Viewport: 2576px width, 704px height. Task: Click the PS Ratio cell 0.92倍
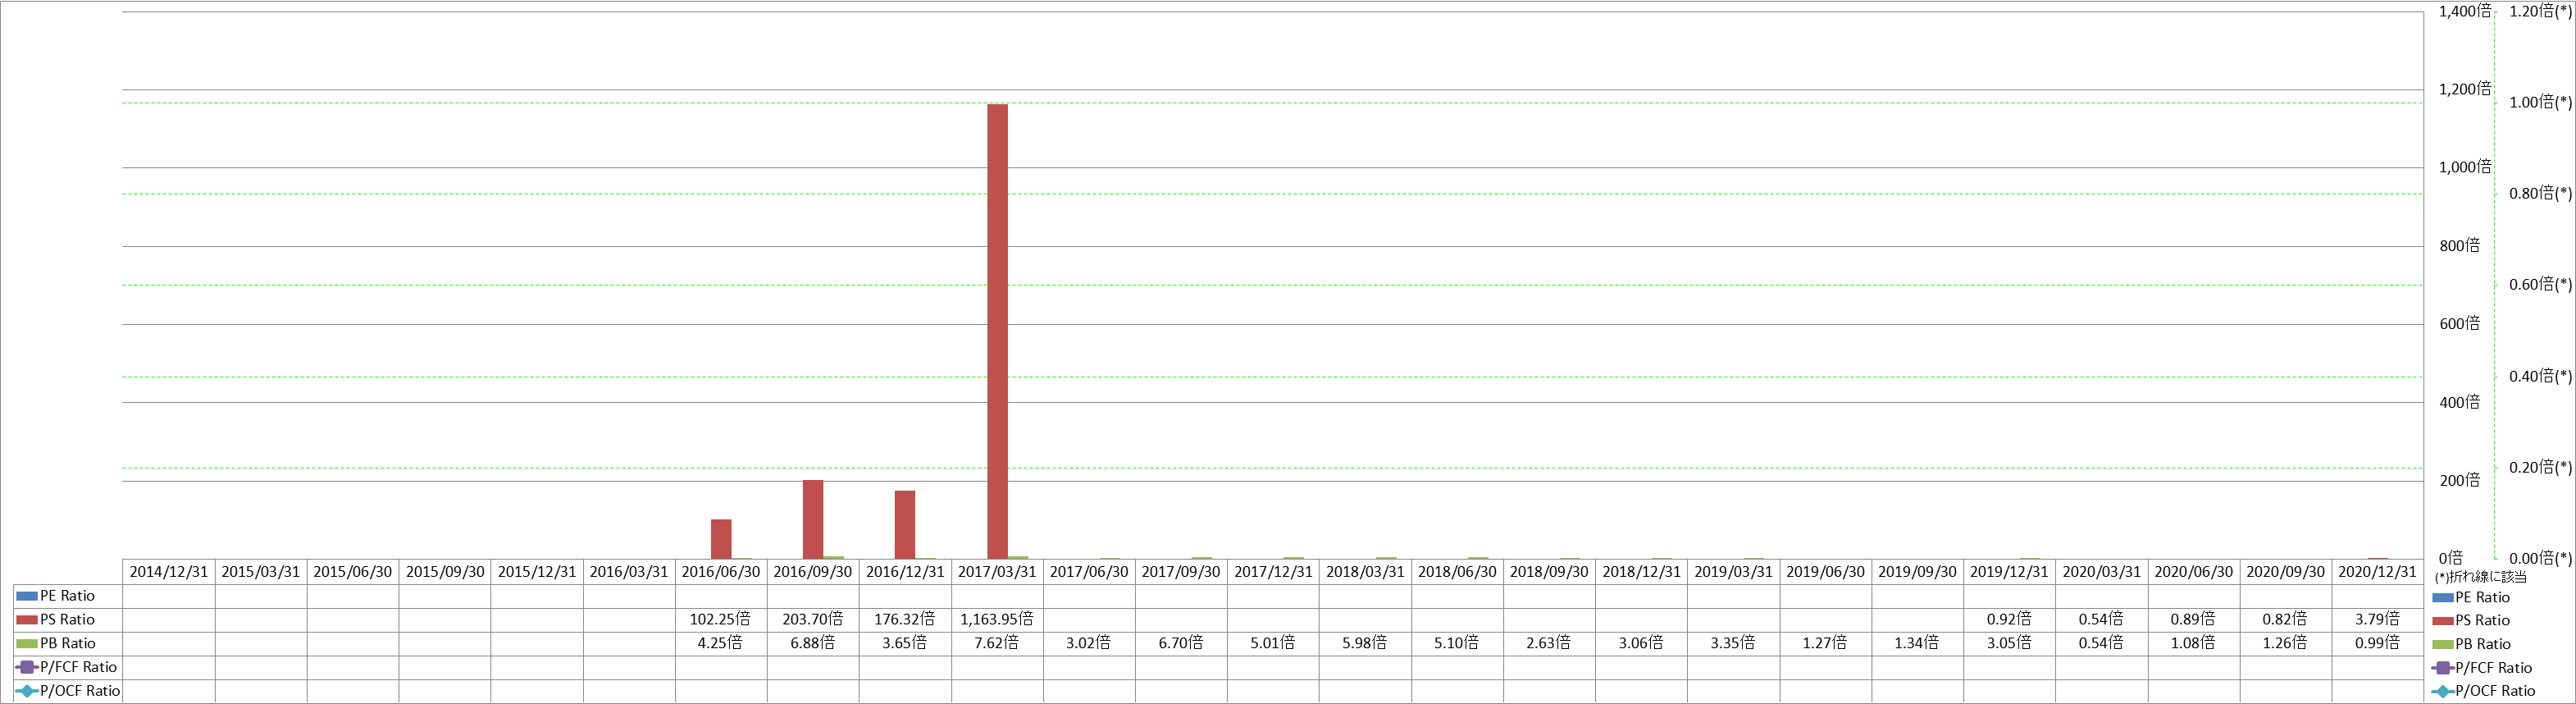[x=2009, y=620]
